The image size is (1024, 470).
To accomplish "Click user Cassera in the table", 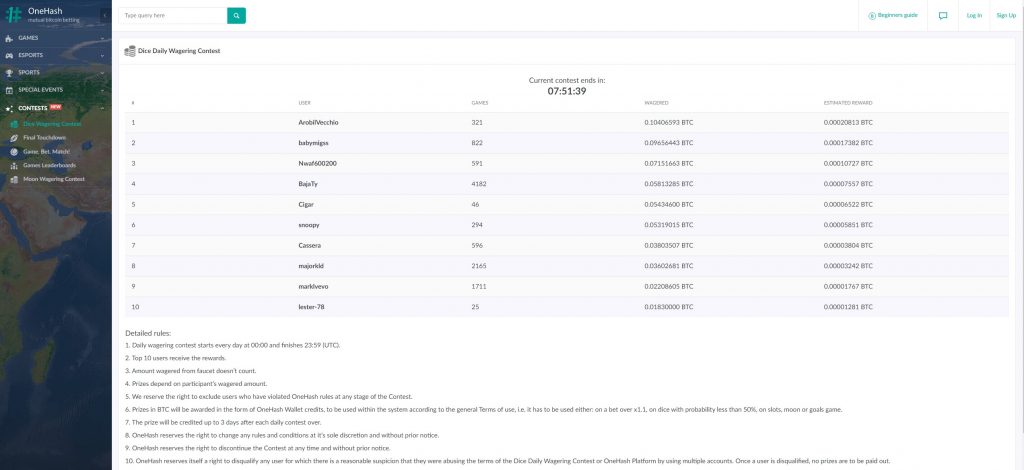I will tap(310, 245).
